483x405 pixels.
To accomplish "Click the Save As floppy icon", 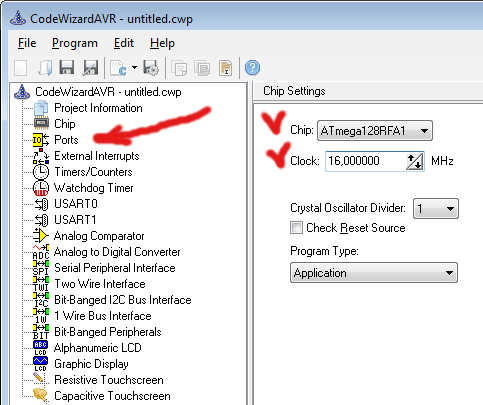I will tap(90, 68).
